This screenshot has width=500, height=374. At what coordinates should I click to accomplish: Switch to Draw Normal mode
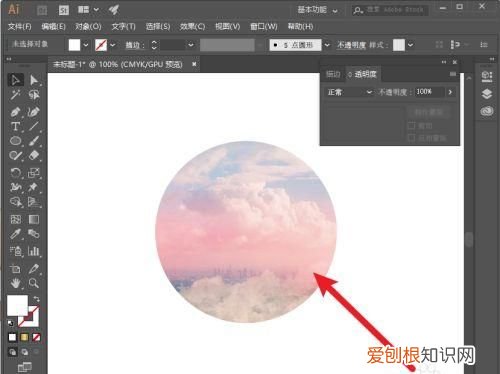click(12, 352)
